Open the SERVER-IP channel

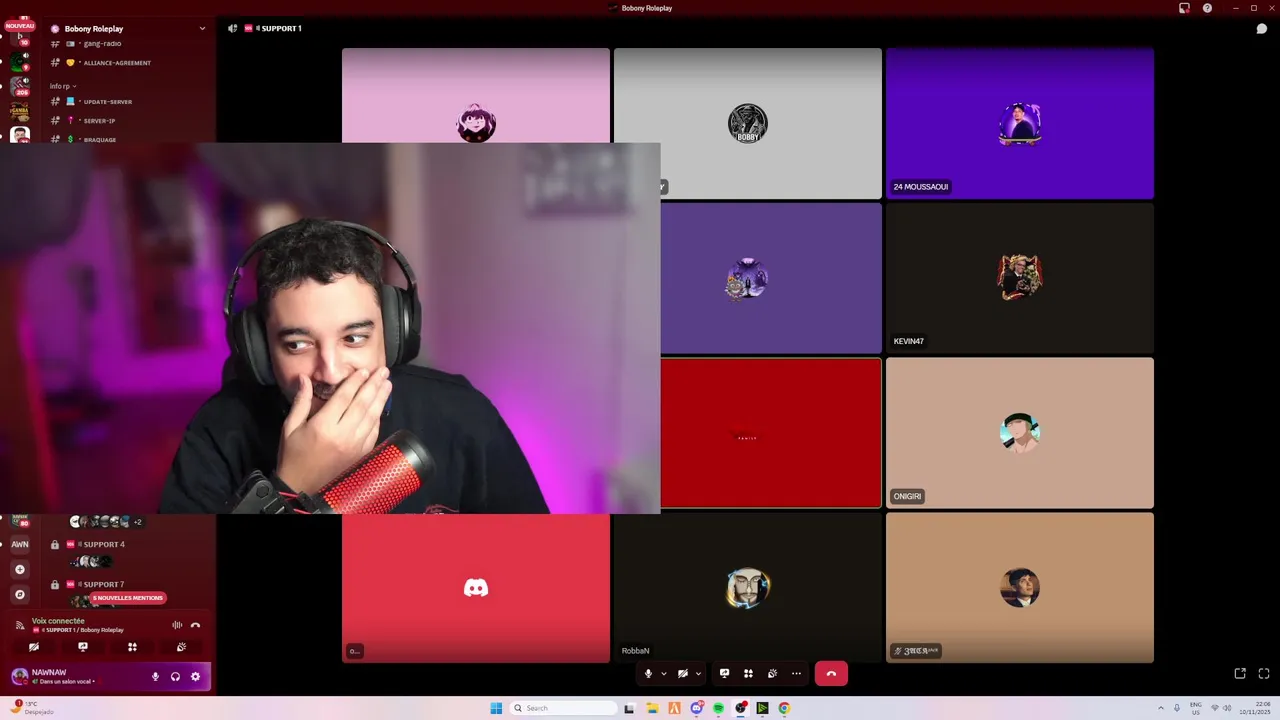(99, 120)
